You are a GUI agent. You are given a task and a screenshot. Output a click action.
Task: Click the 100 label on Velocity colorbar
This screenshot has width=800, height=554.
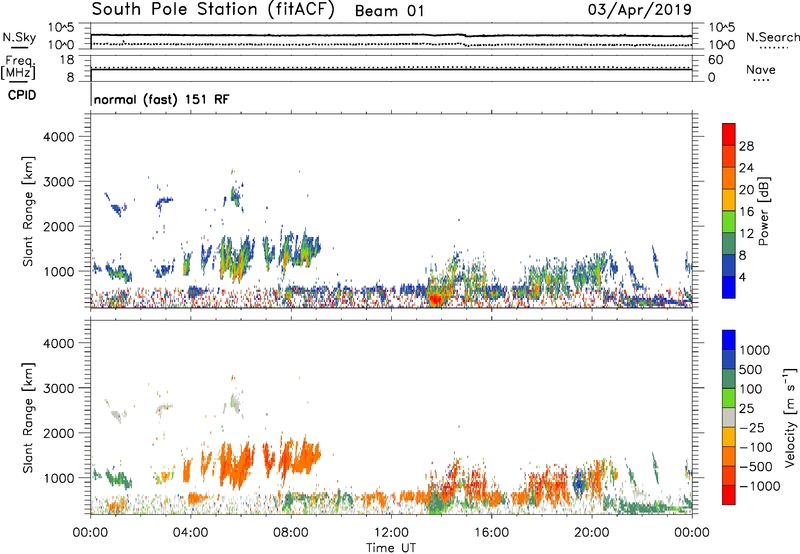point(751,389)
